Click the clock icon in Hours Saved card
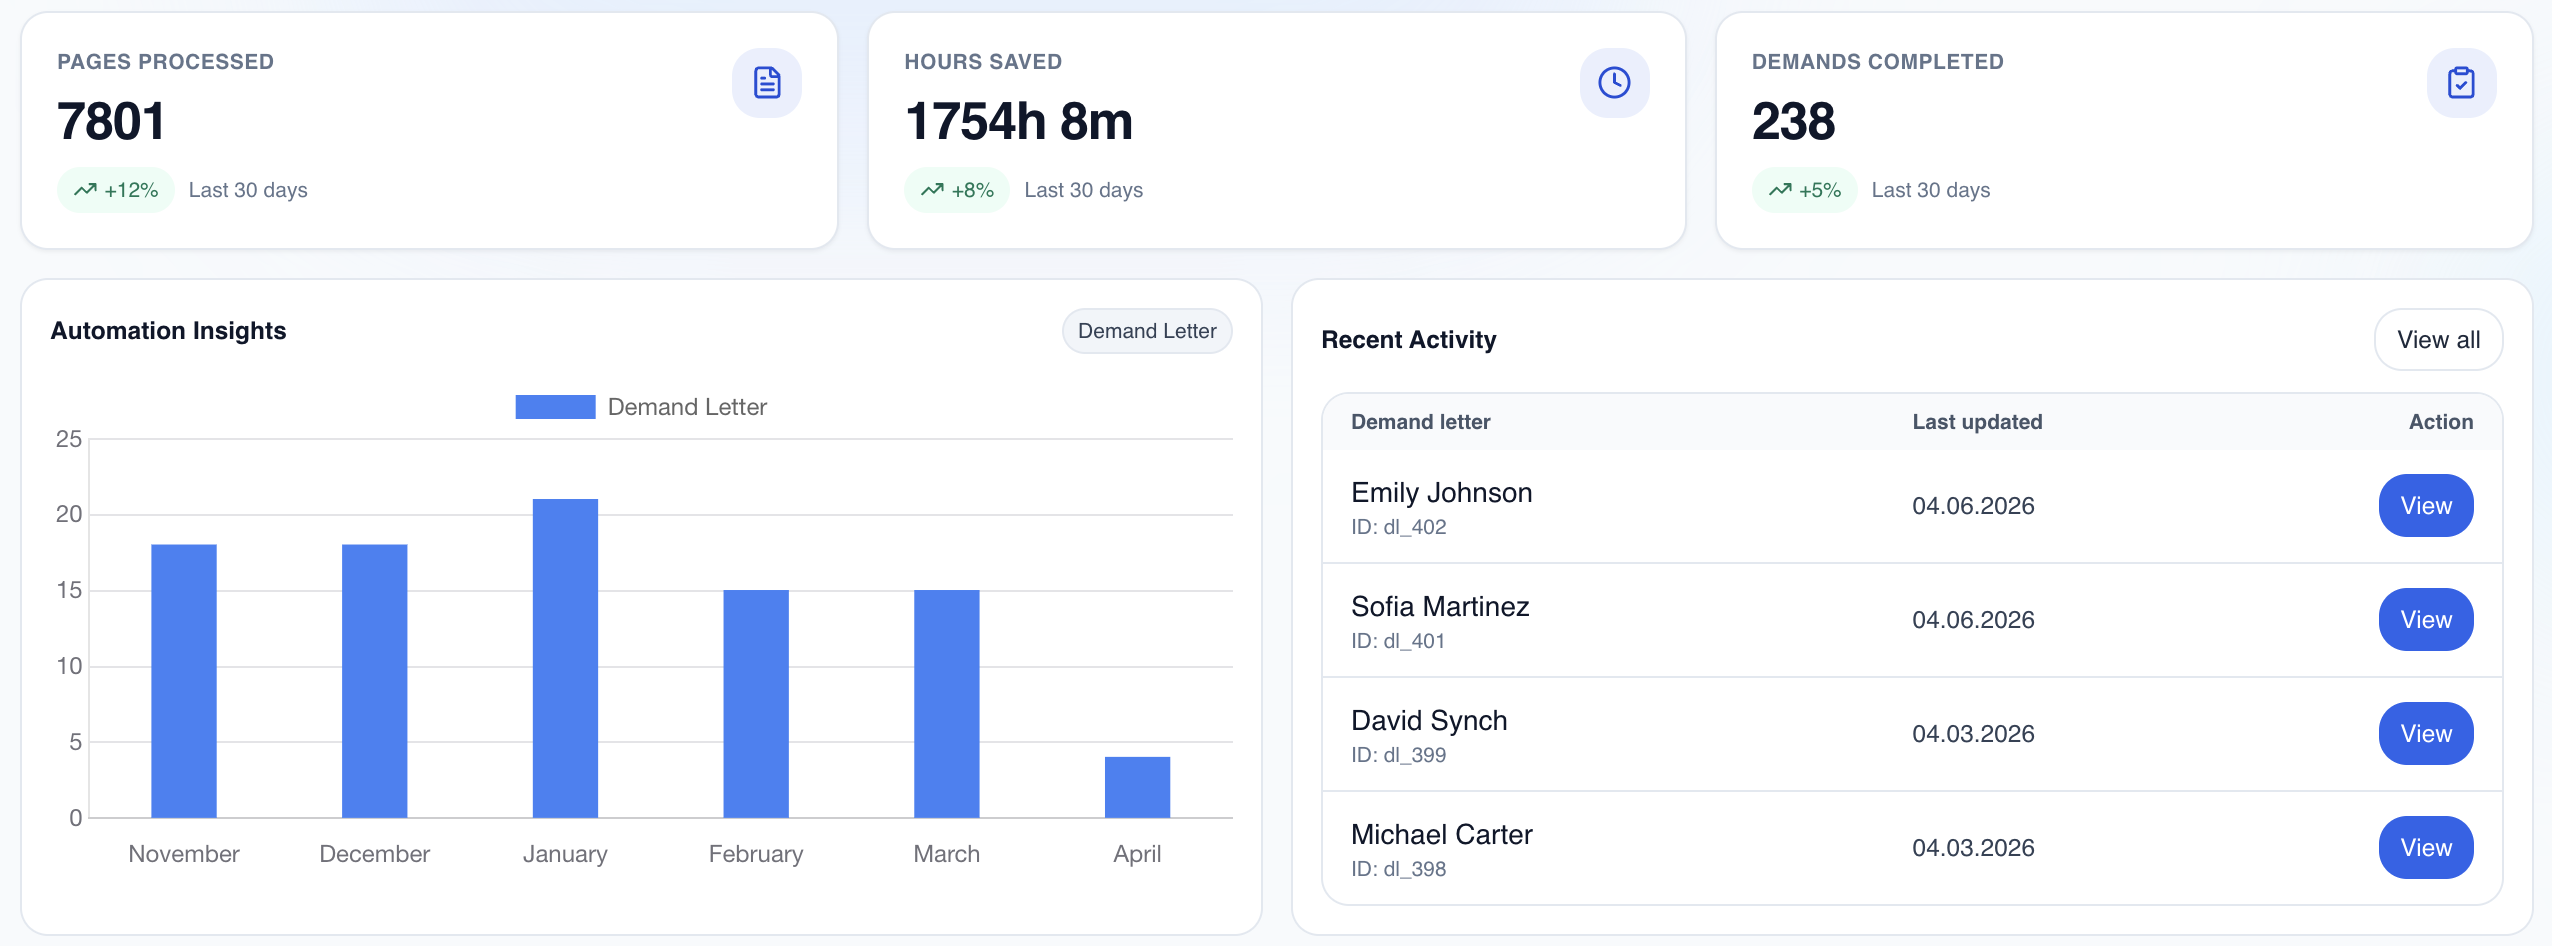 [x=1613, y=83]
